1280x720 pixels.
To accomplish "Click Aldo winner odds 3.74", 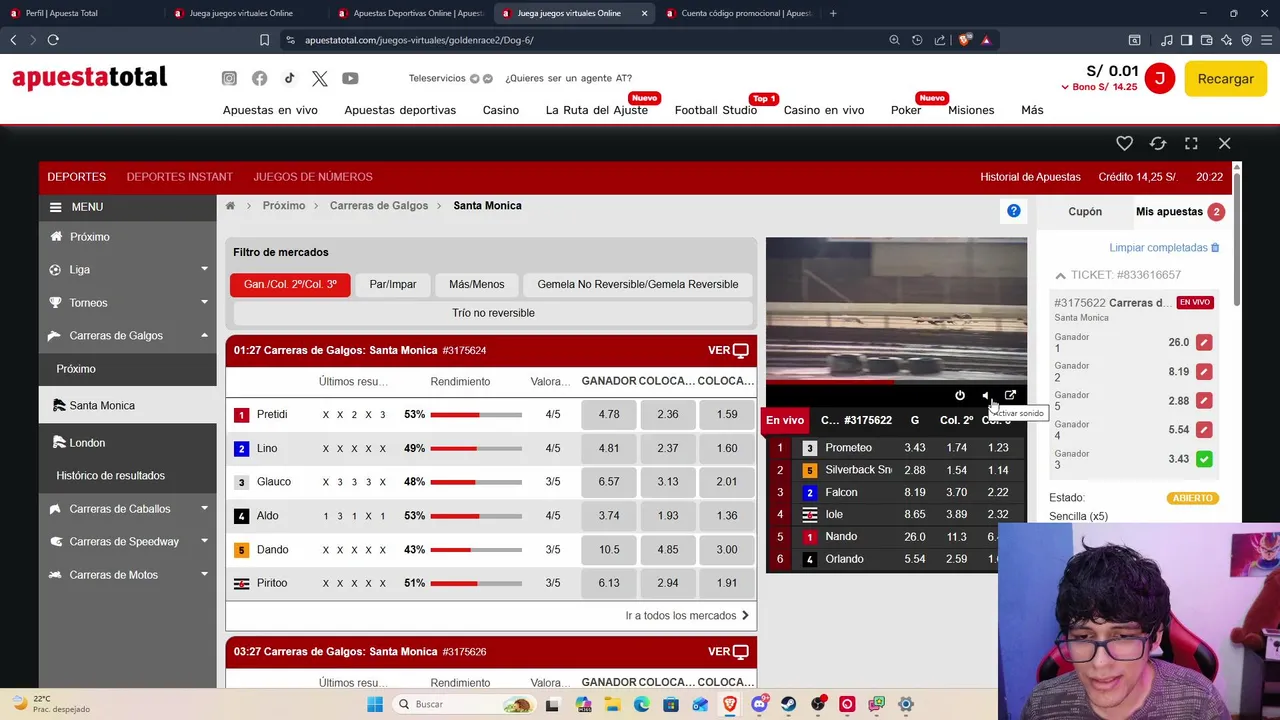I will click(x=608, y=516).
